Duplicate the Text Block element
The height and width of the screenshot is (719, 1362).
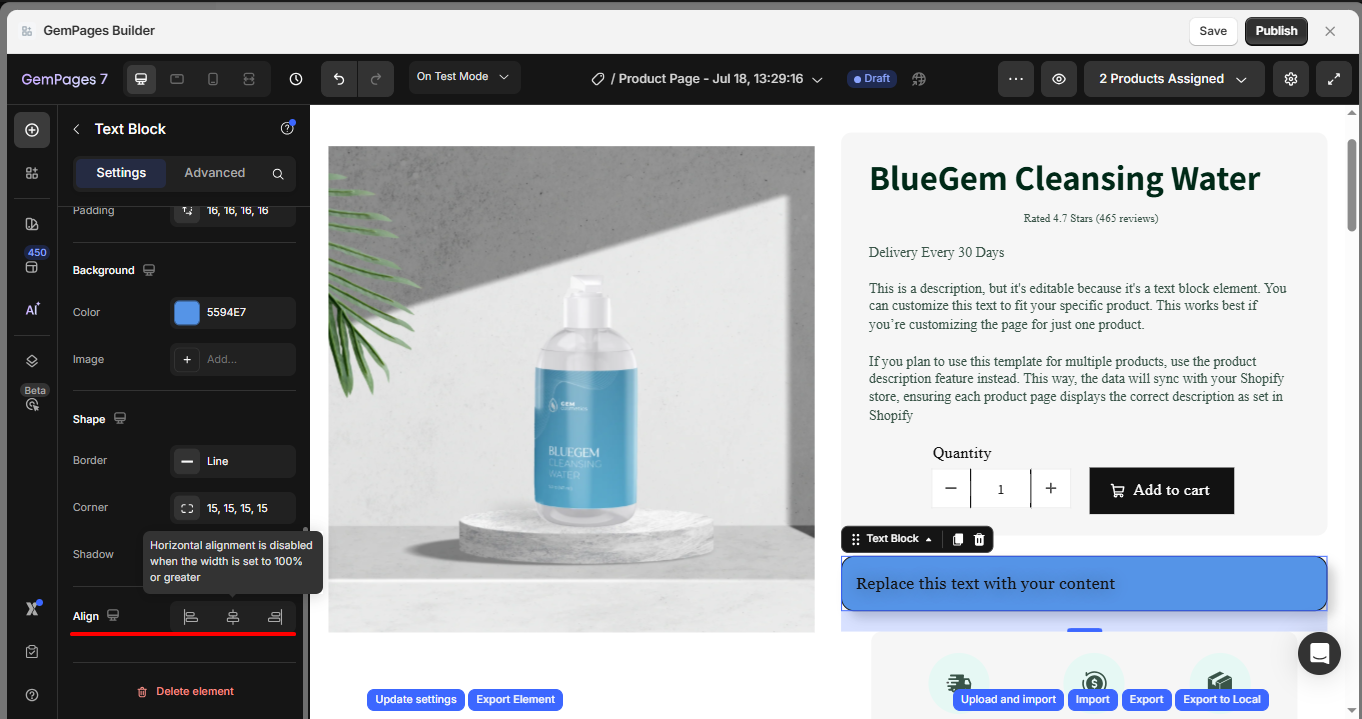pyautogui.click(x=957, y=539)
